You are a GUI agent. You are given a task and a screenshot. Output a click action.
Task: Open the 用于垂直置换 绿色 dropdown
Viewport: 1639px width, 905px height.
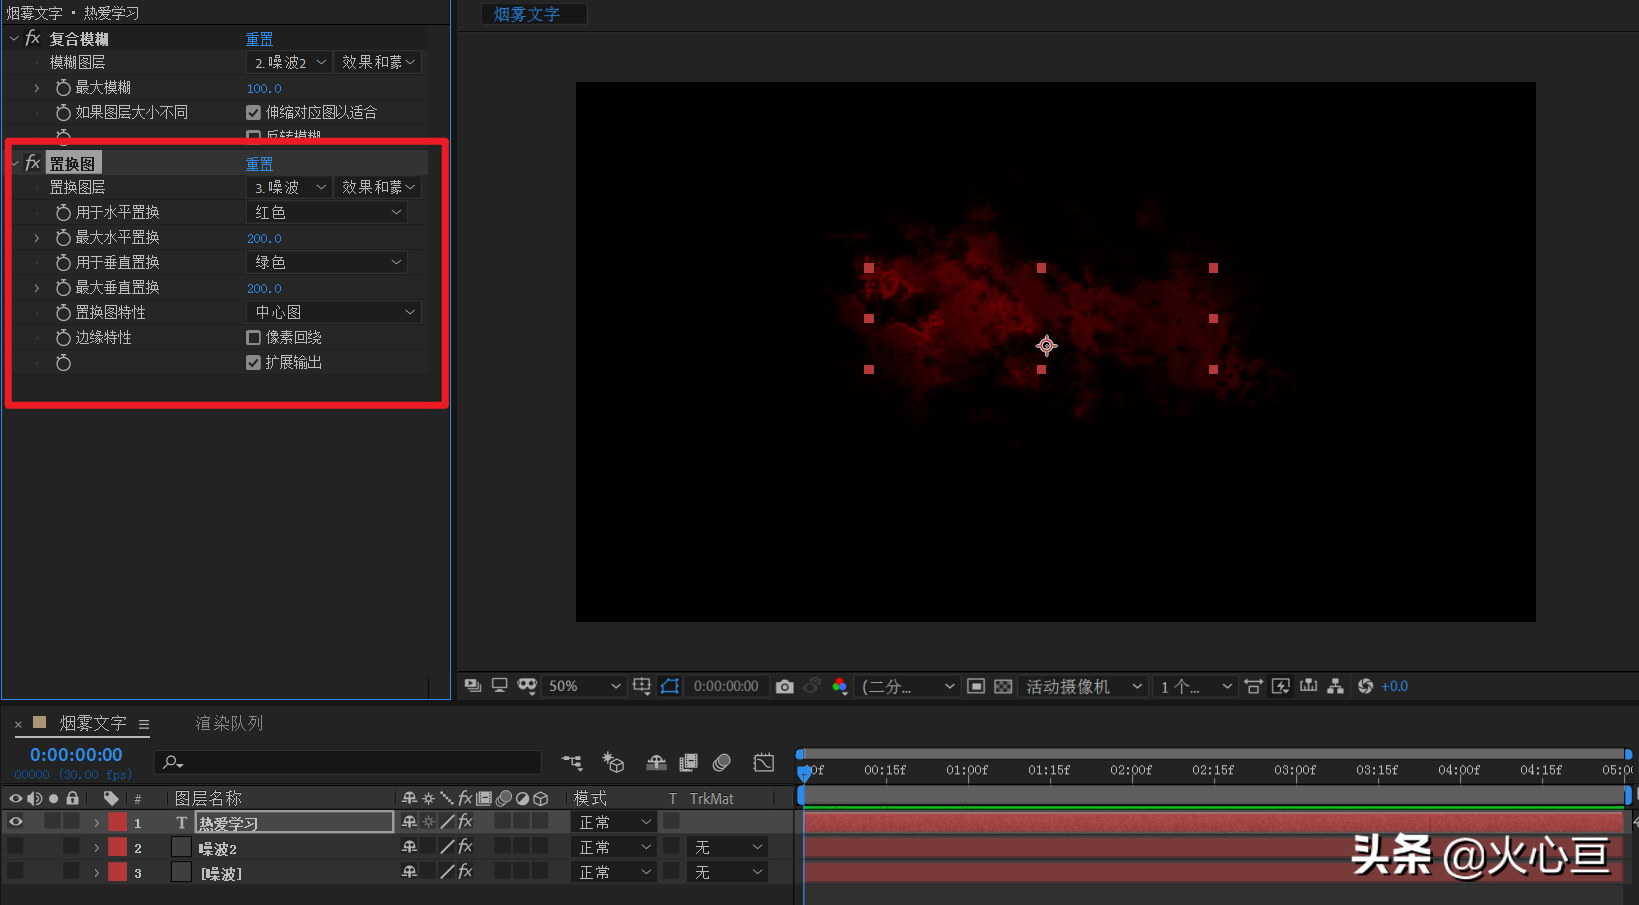point(327,262)
